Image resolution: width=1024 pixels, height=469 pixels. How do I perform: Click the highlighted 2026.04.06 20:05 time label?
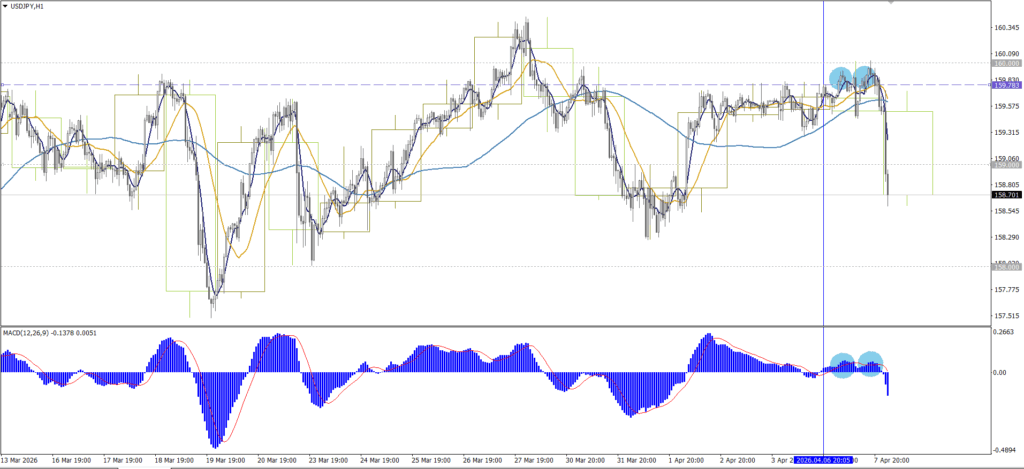[826, 461]
